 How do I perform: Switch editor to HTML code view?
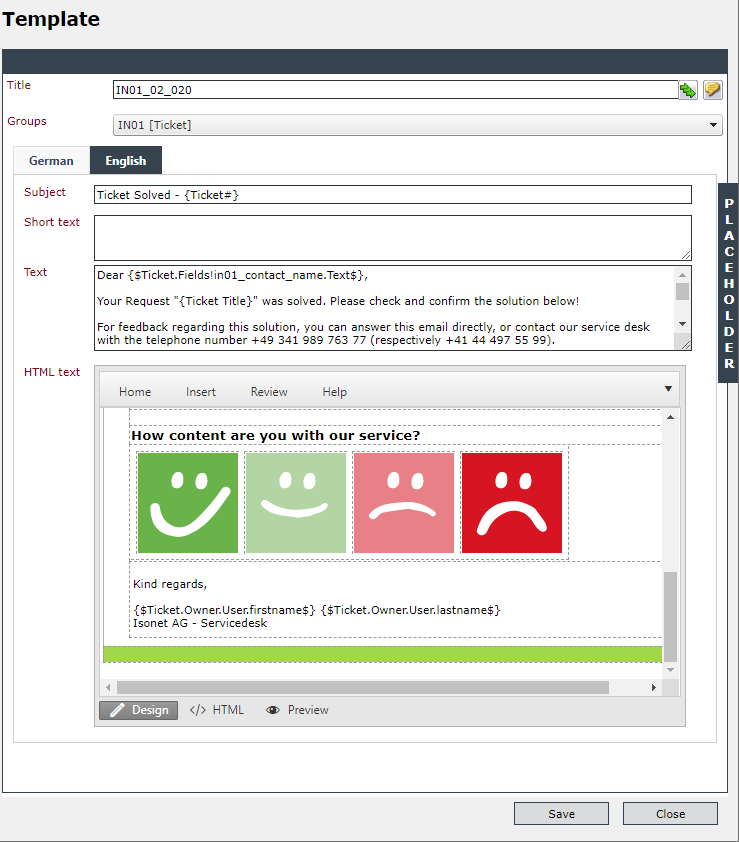click(217, 710)
